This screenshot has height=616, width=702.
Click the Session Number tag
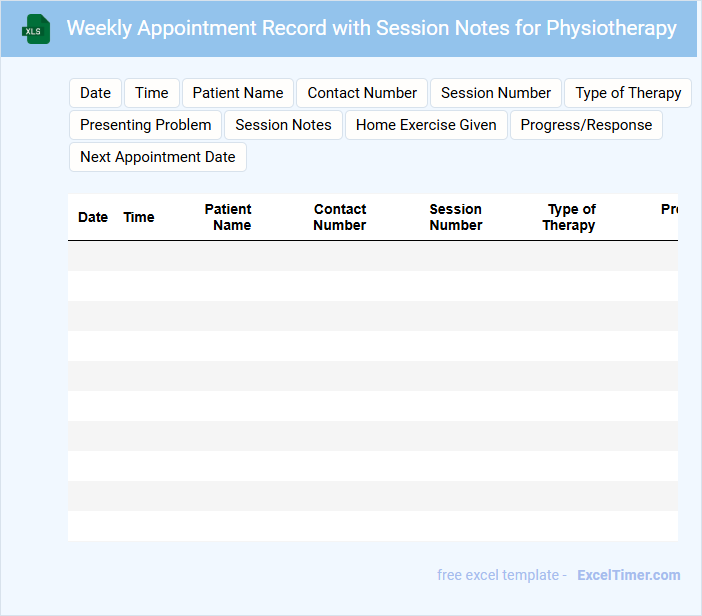pos(496,93)
